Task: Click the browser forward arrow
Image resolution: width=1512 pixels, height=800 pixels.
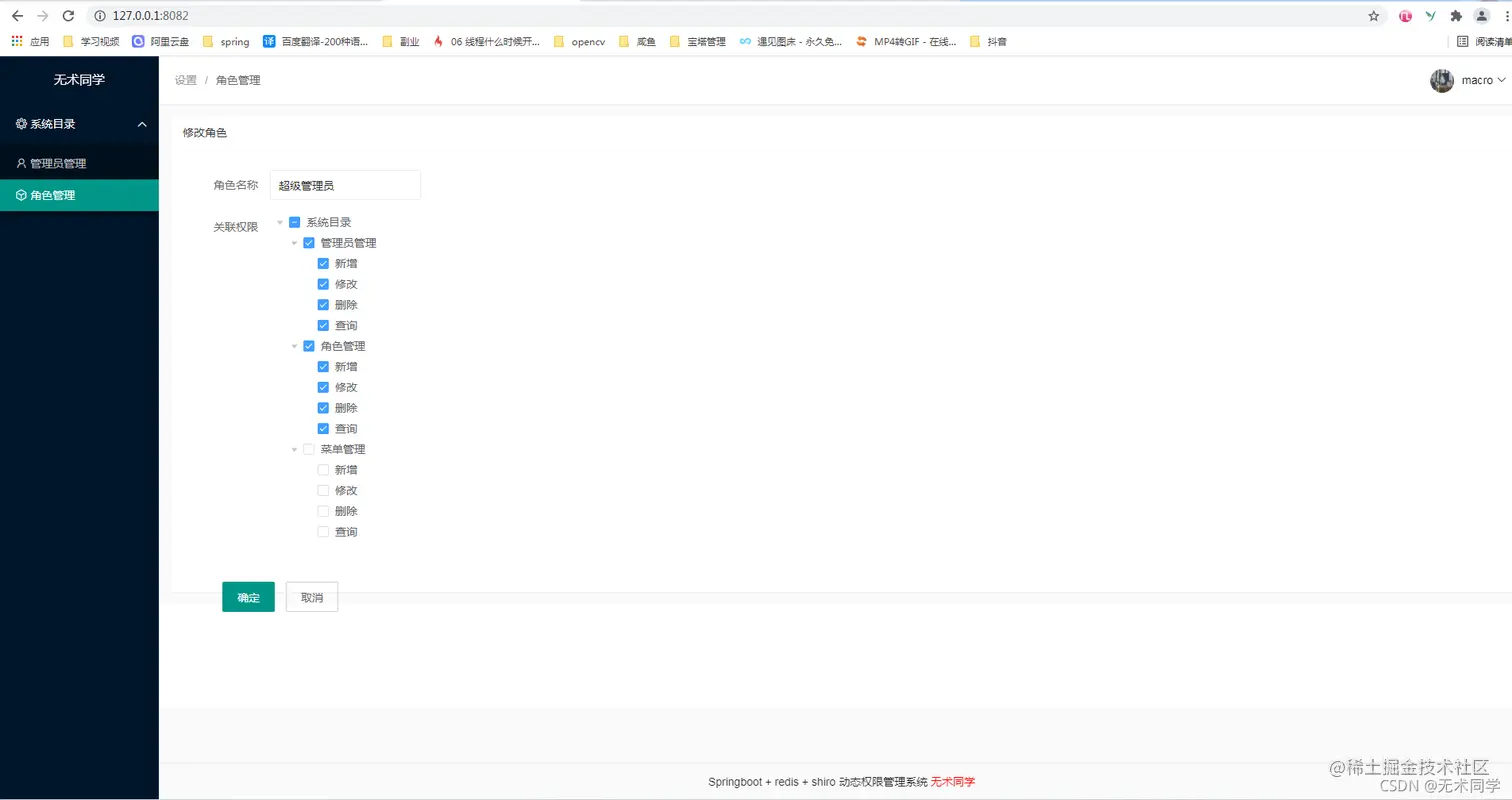Action: [42, 15]
